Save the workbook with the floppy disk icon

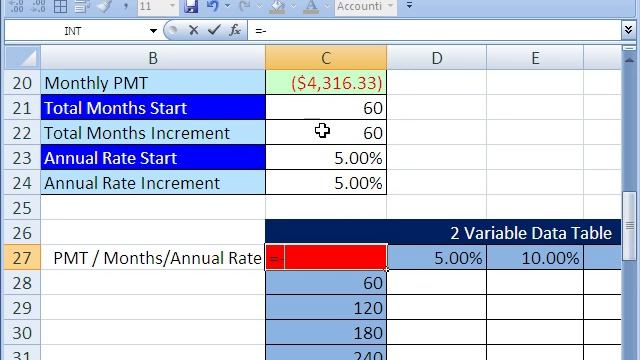coord(191,6)
